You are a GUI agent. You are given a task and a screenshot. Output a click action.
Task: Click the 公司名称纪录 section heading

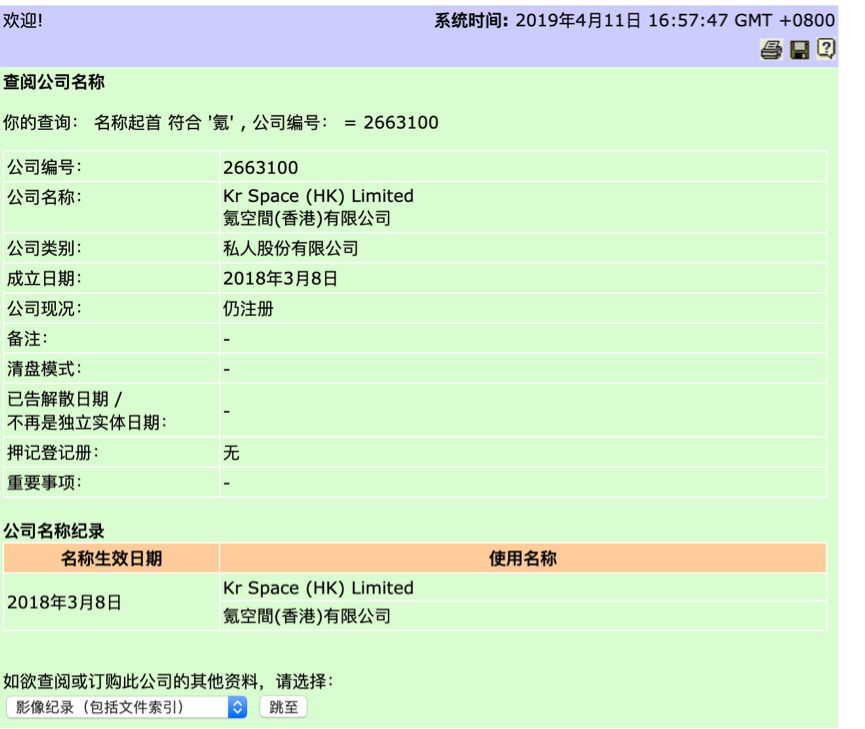pyautogui.click(x=54, y=531)
